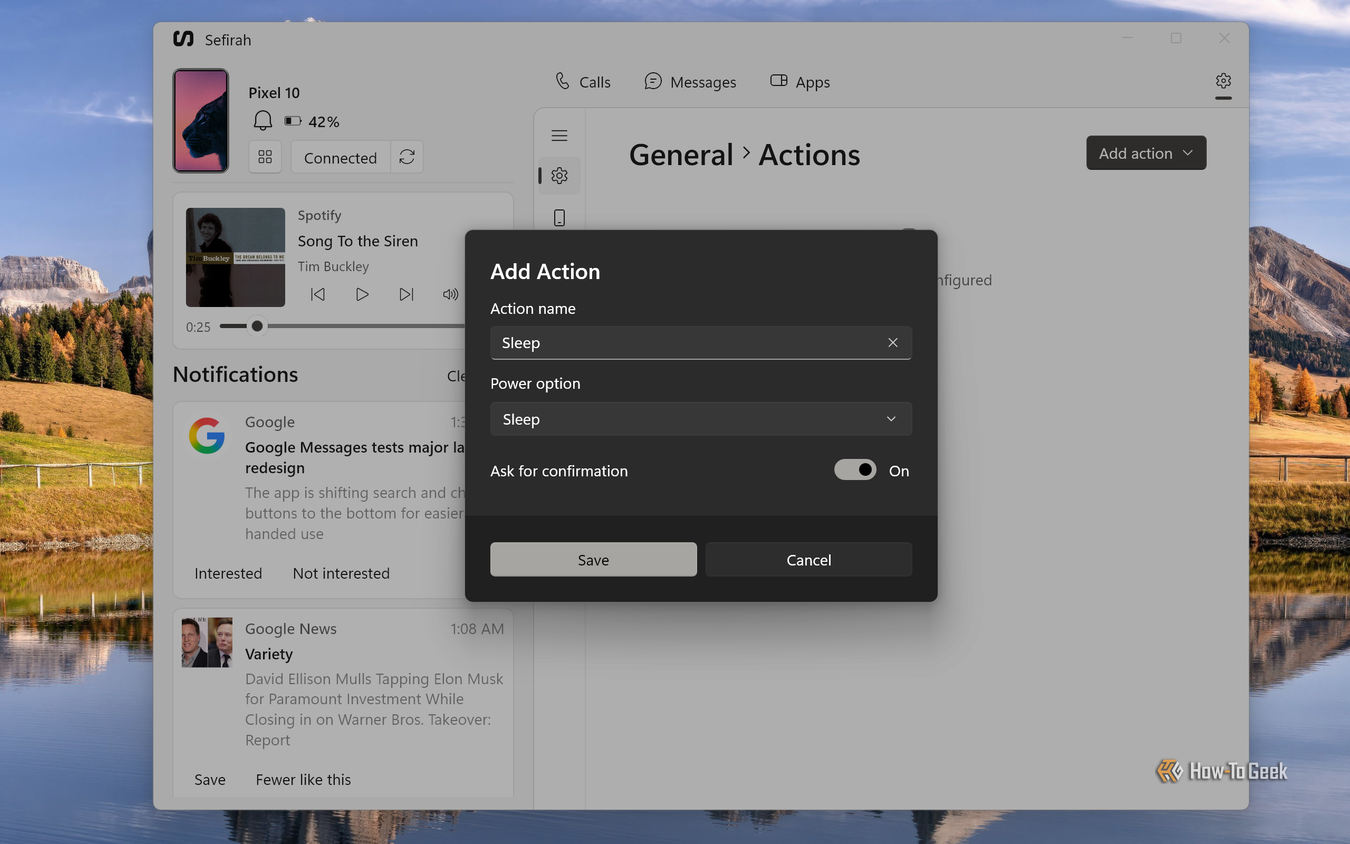Minimize the Sefirah window
The width and height of the screenshot is (1350, 844).
click(1128, 38)
